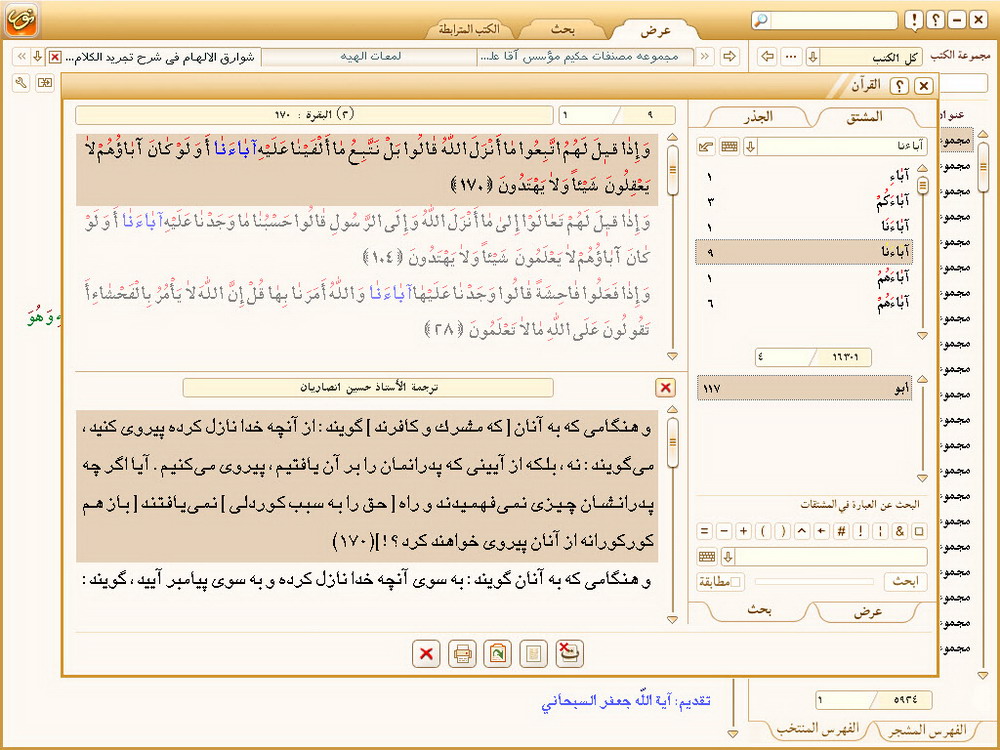Click the arrow icon left of the keyboard icon
The width and height of the screenshot is (1000, 750).
706,147
